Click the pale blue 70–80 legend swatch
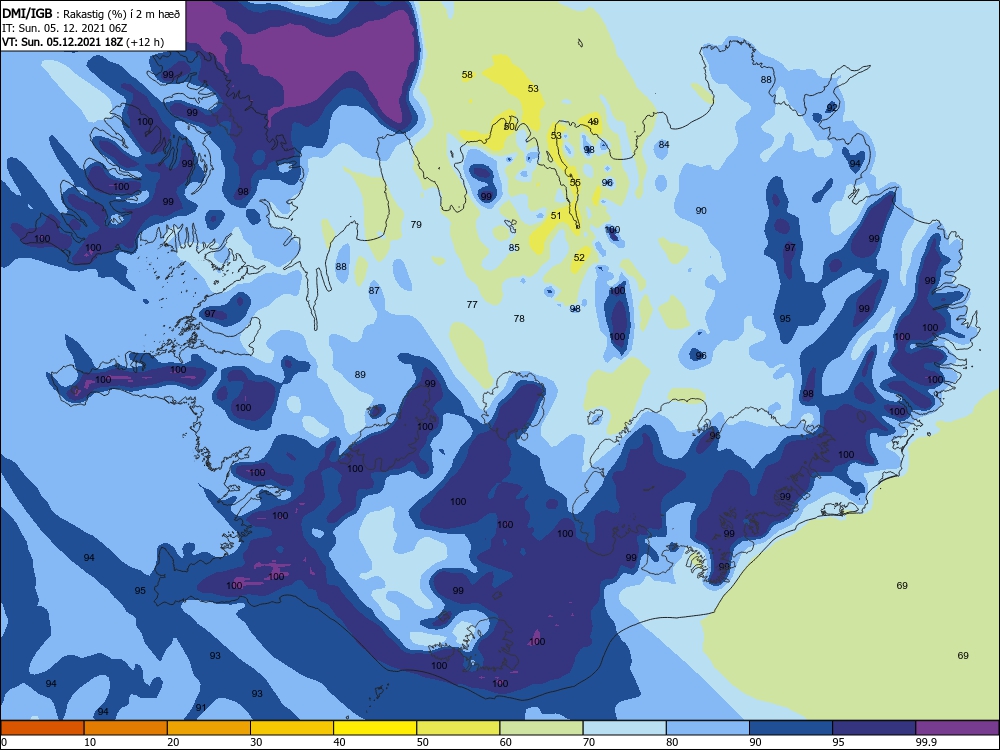The height and width of the screenshot is (750, 1000). click(625, 728)
